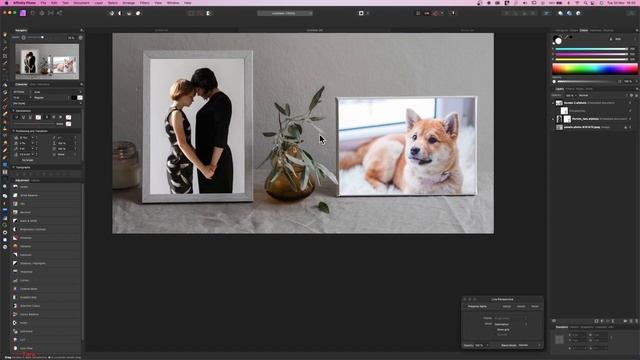The image size is (640, 360).
Task: Open Blend Mode dropdown in Live Perspective dialog
Action: point(529,345)
